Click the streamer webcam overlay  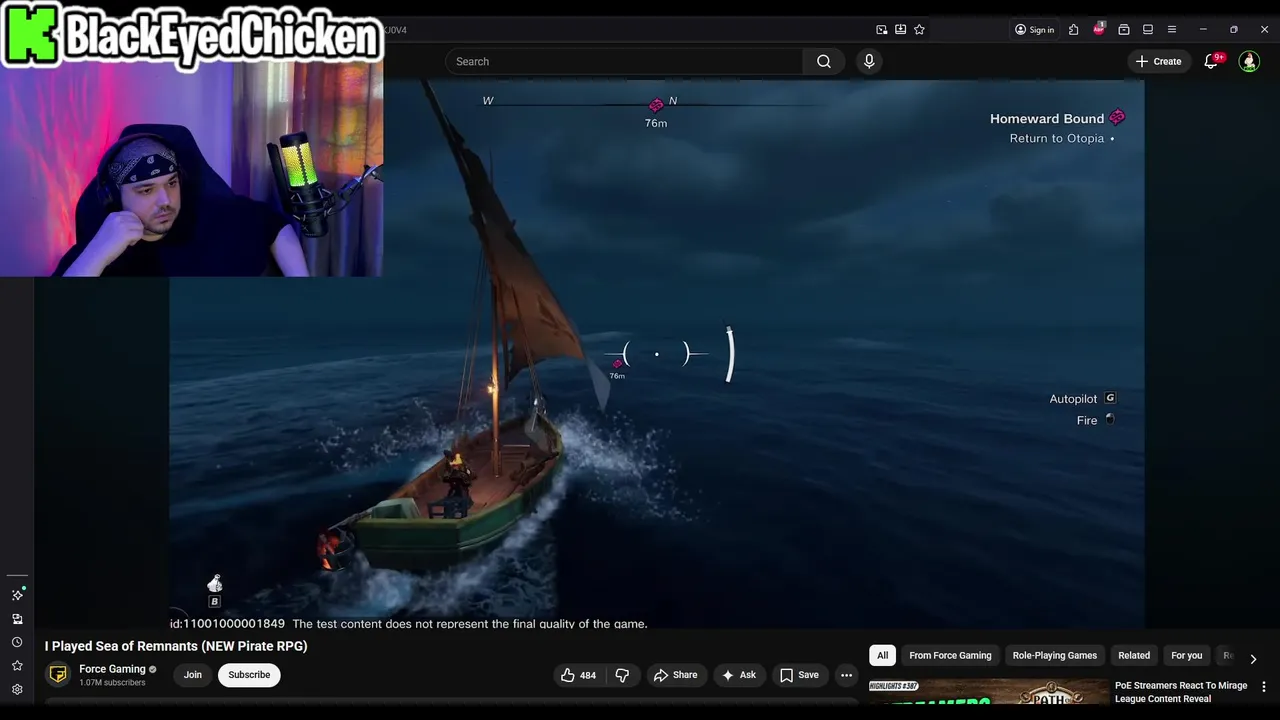(x=192, y=170)
